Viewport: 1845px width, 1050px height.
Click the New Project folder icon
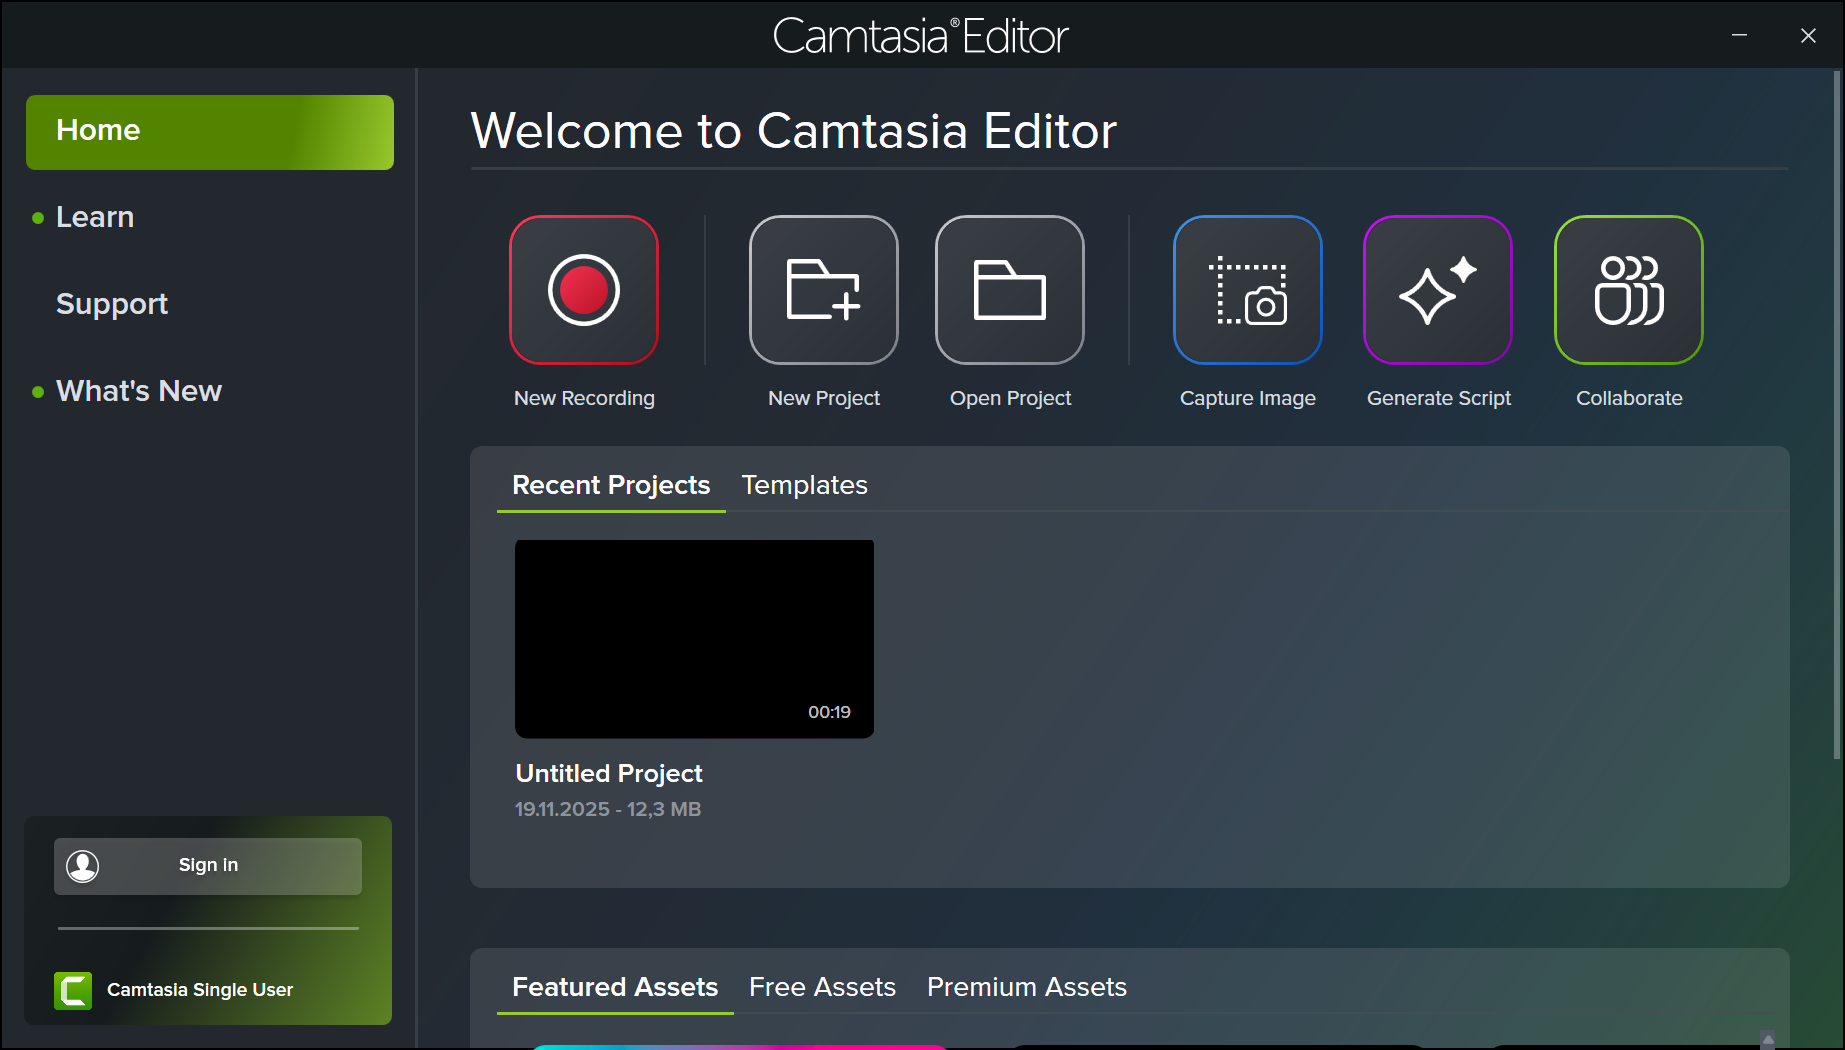[823, 290]
